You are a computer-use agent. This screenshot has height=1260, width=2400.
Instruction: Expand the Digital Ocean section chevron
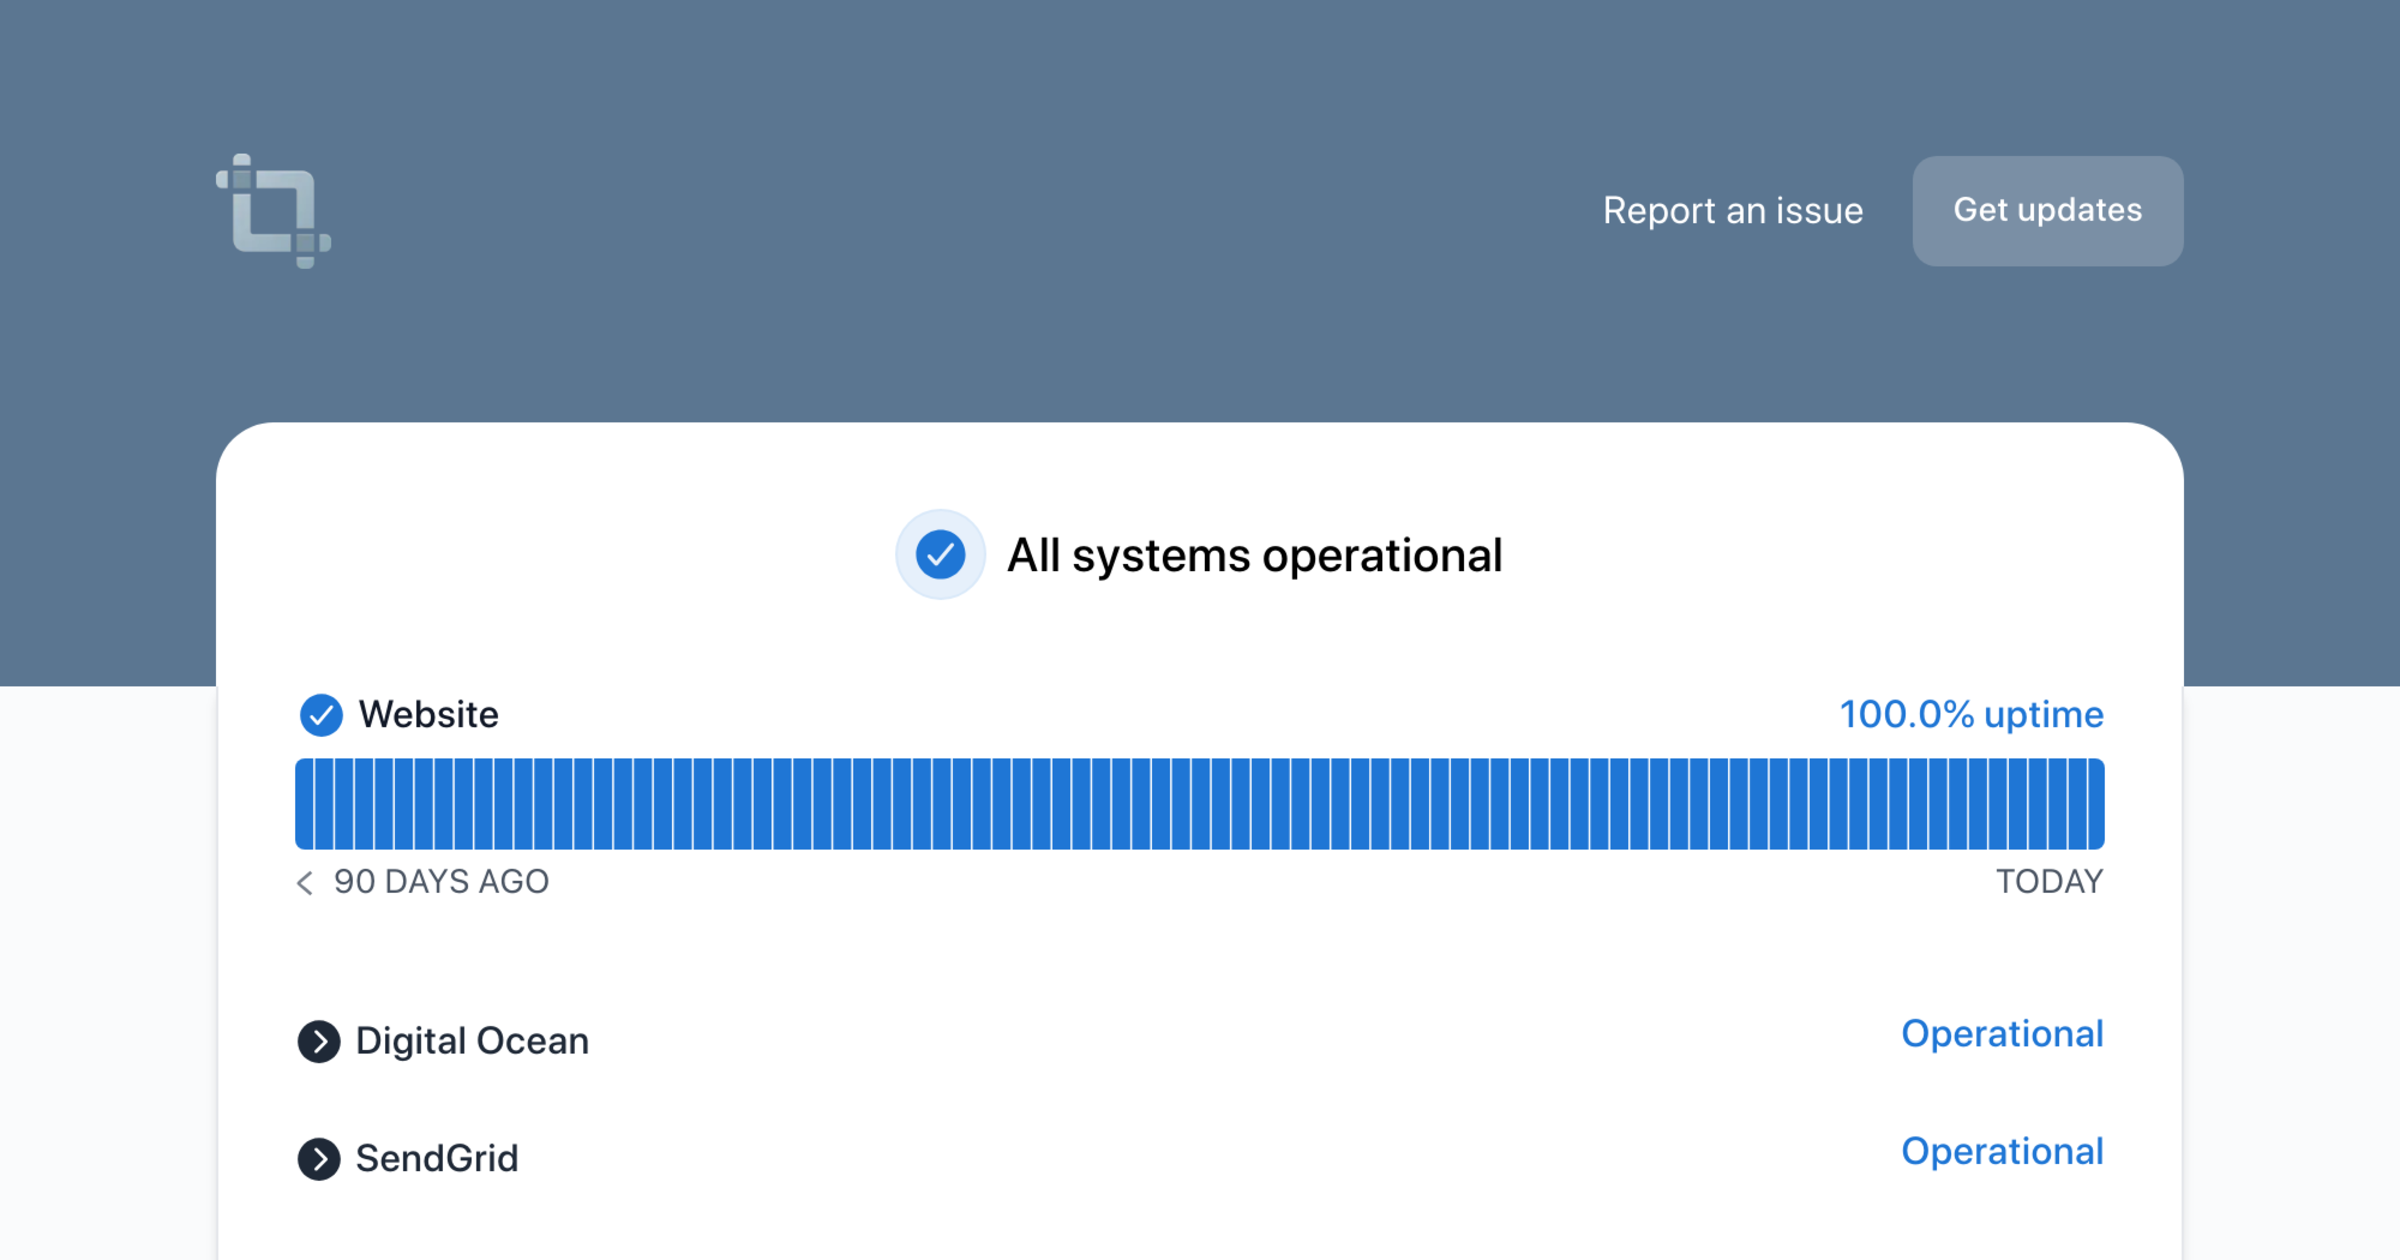pos(319,1042)
